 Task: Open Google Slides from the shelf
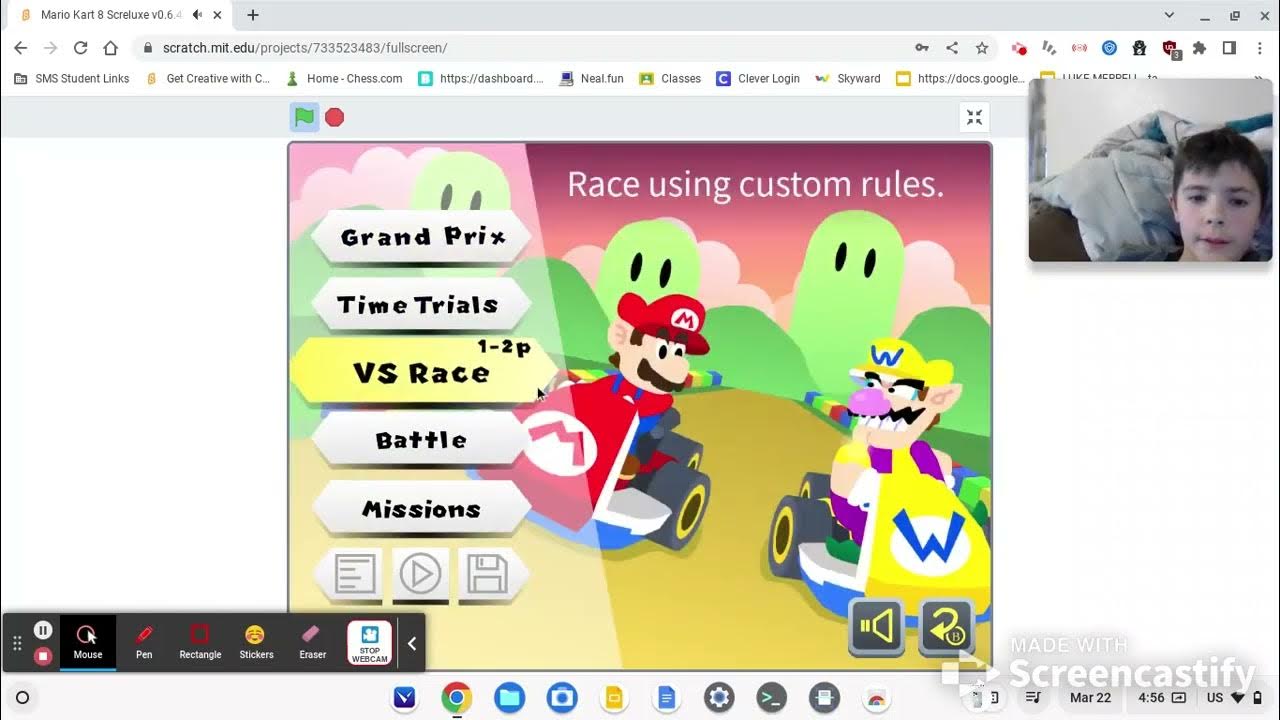point(614,697)
